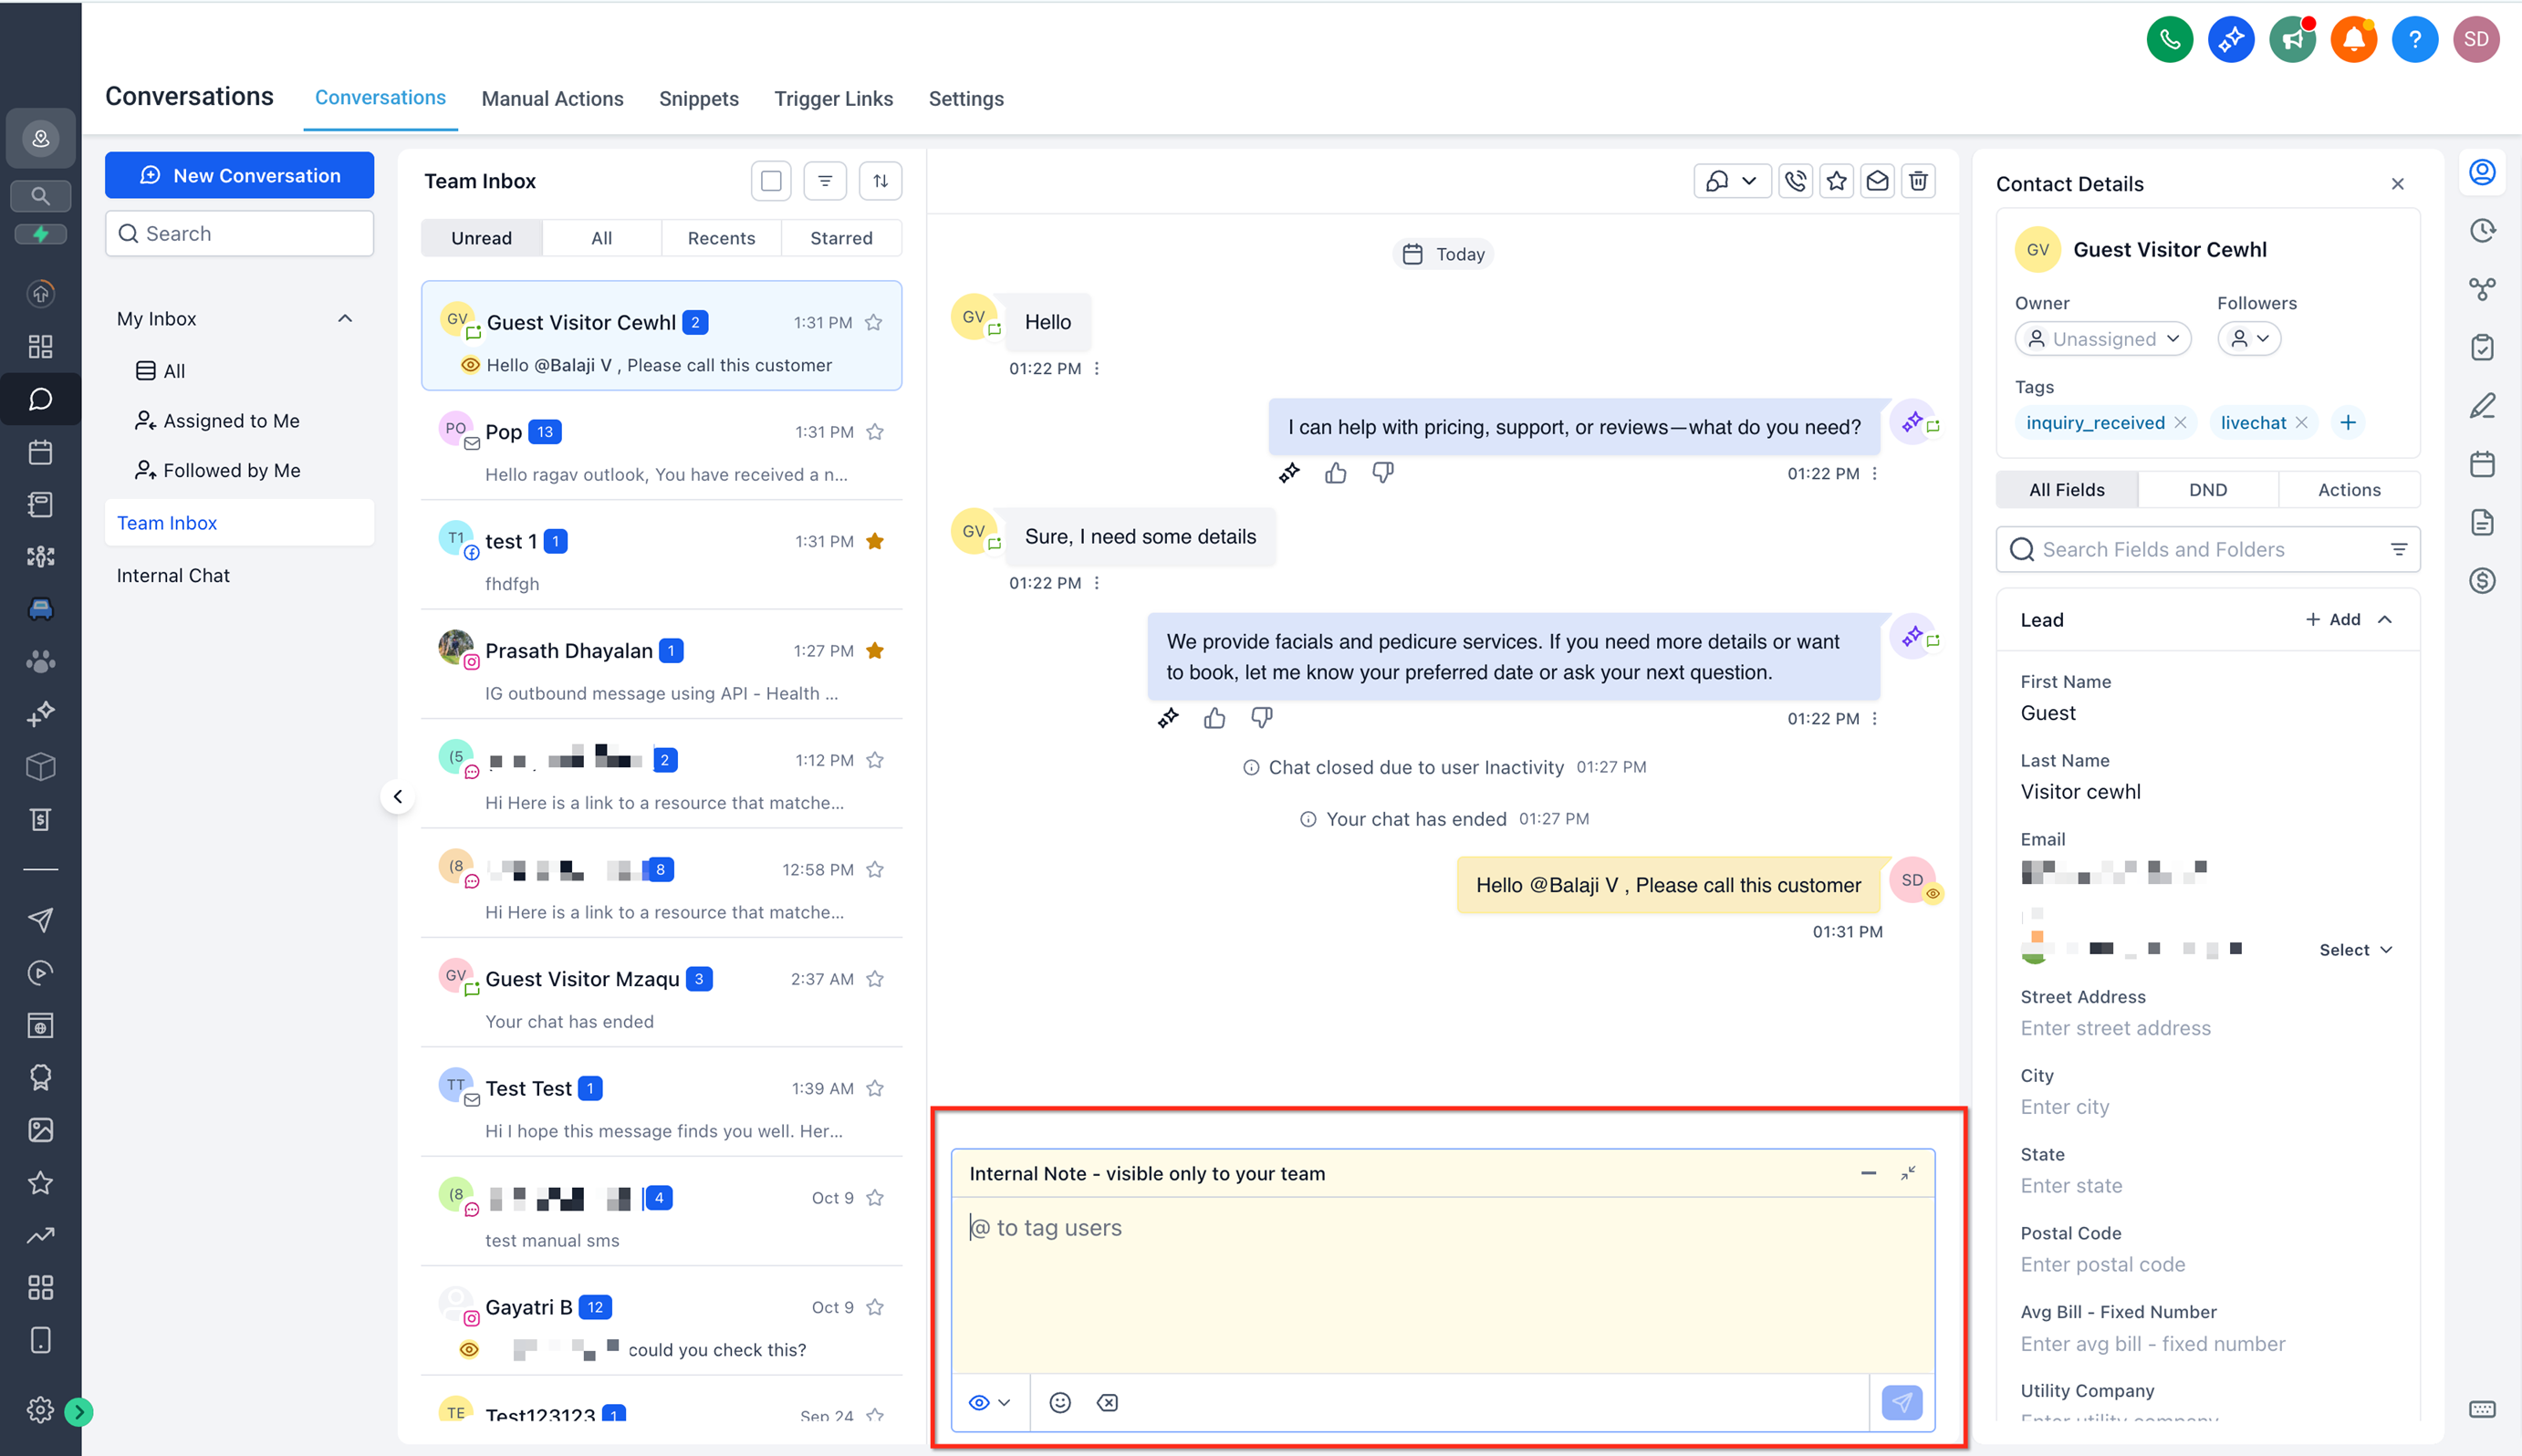The image size is (2522, 1456).
Task: Click the mark-as-read envelope icon
Action: 1877,181
